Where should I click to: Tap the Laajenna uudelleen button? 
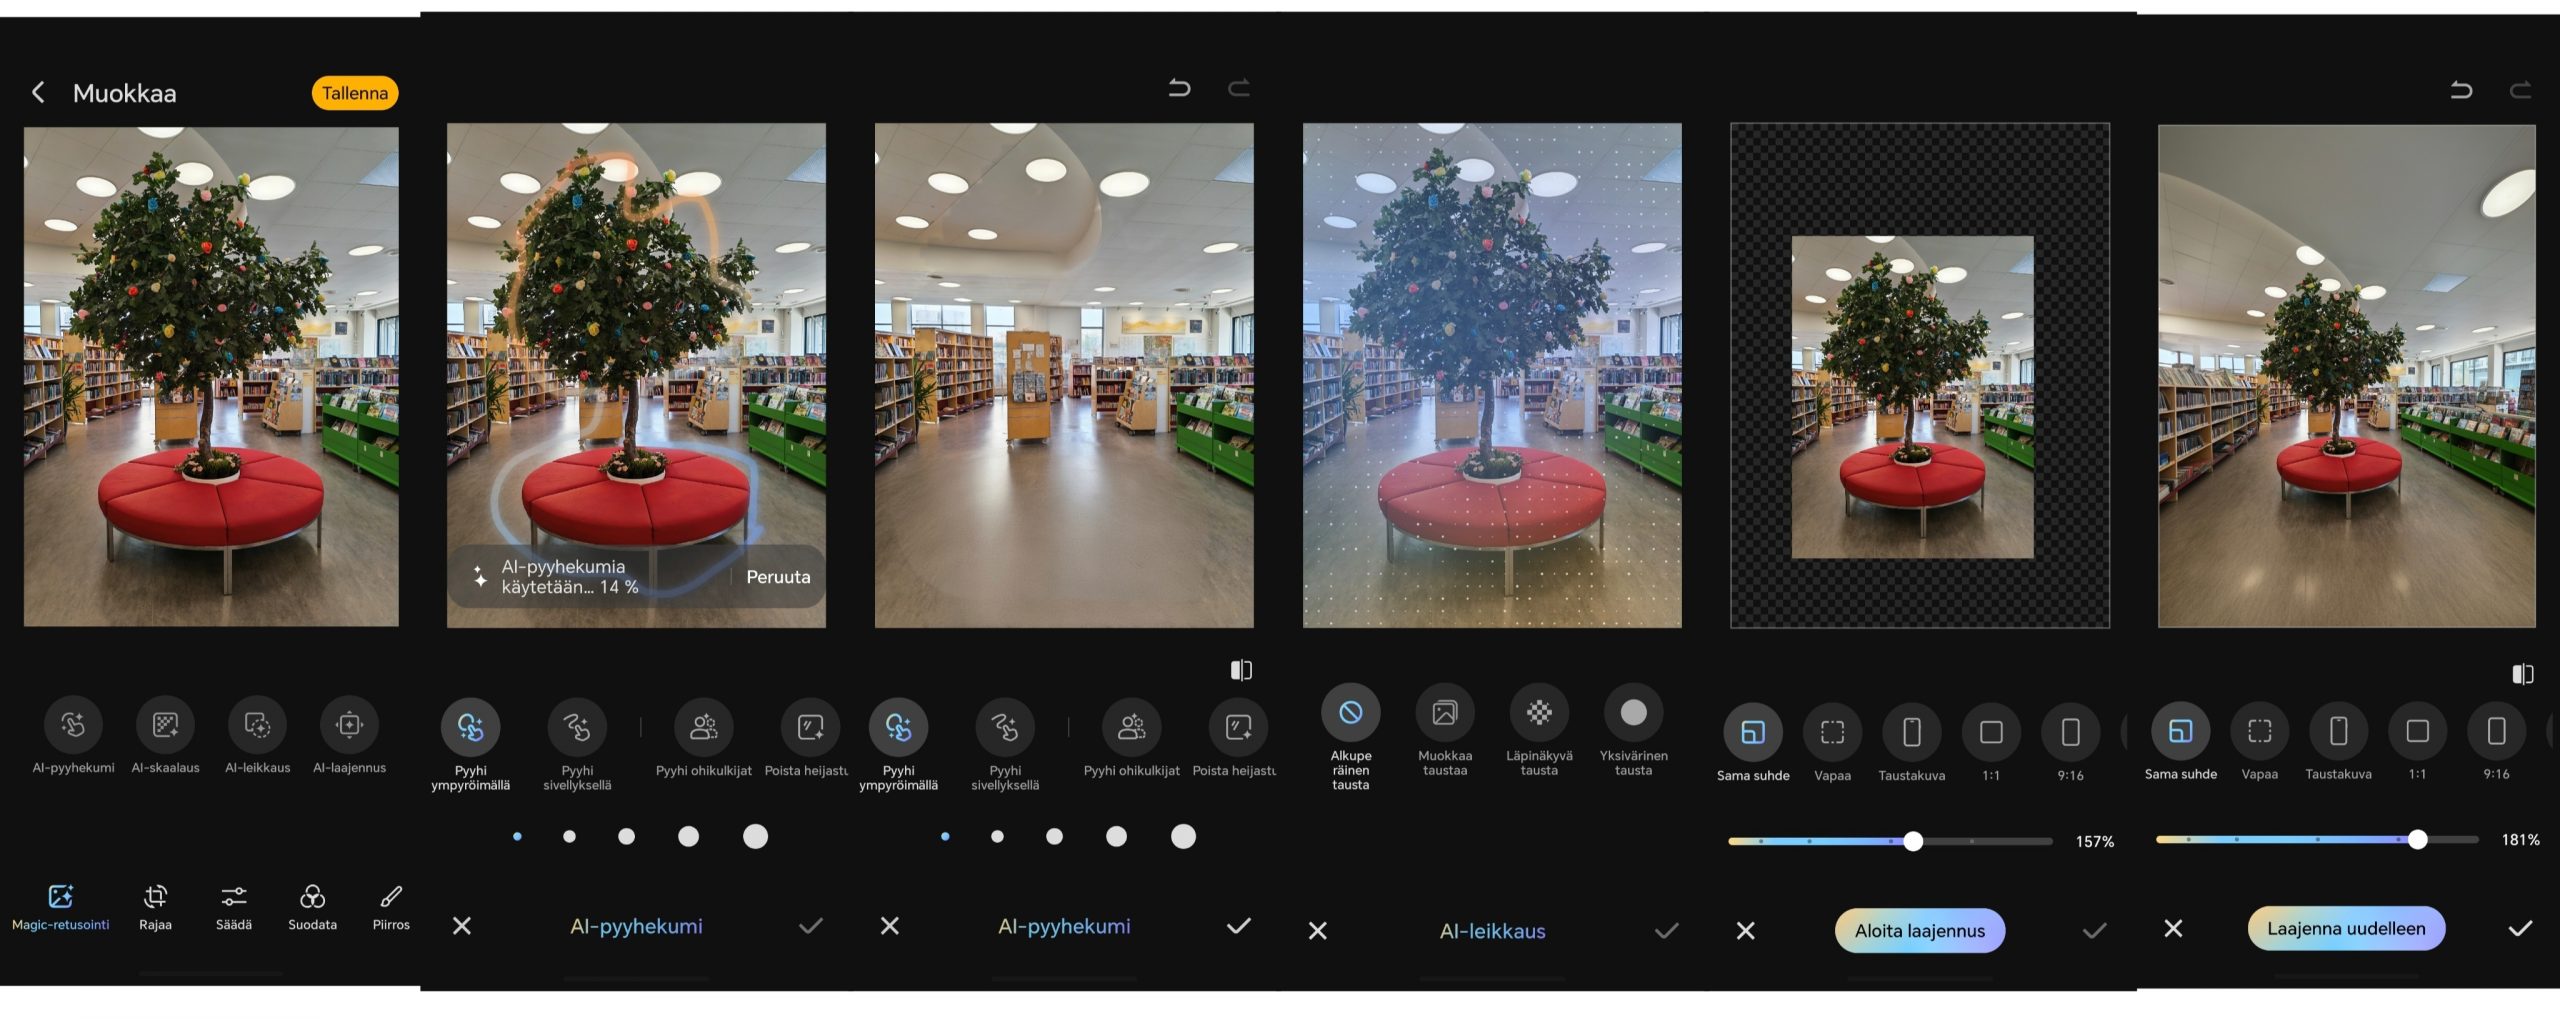[x=2345, y=929]
